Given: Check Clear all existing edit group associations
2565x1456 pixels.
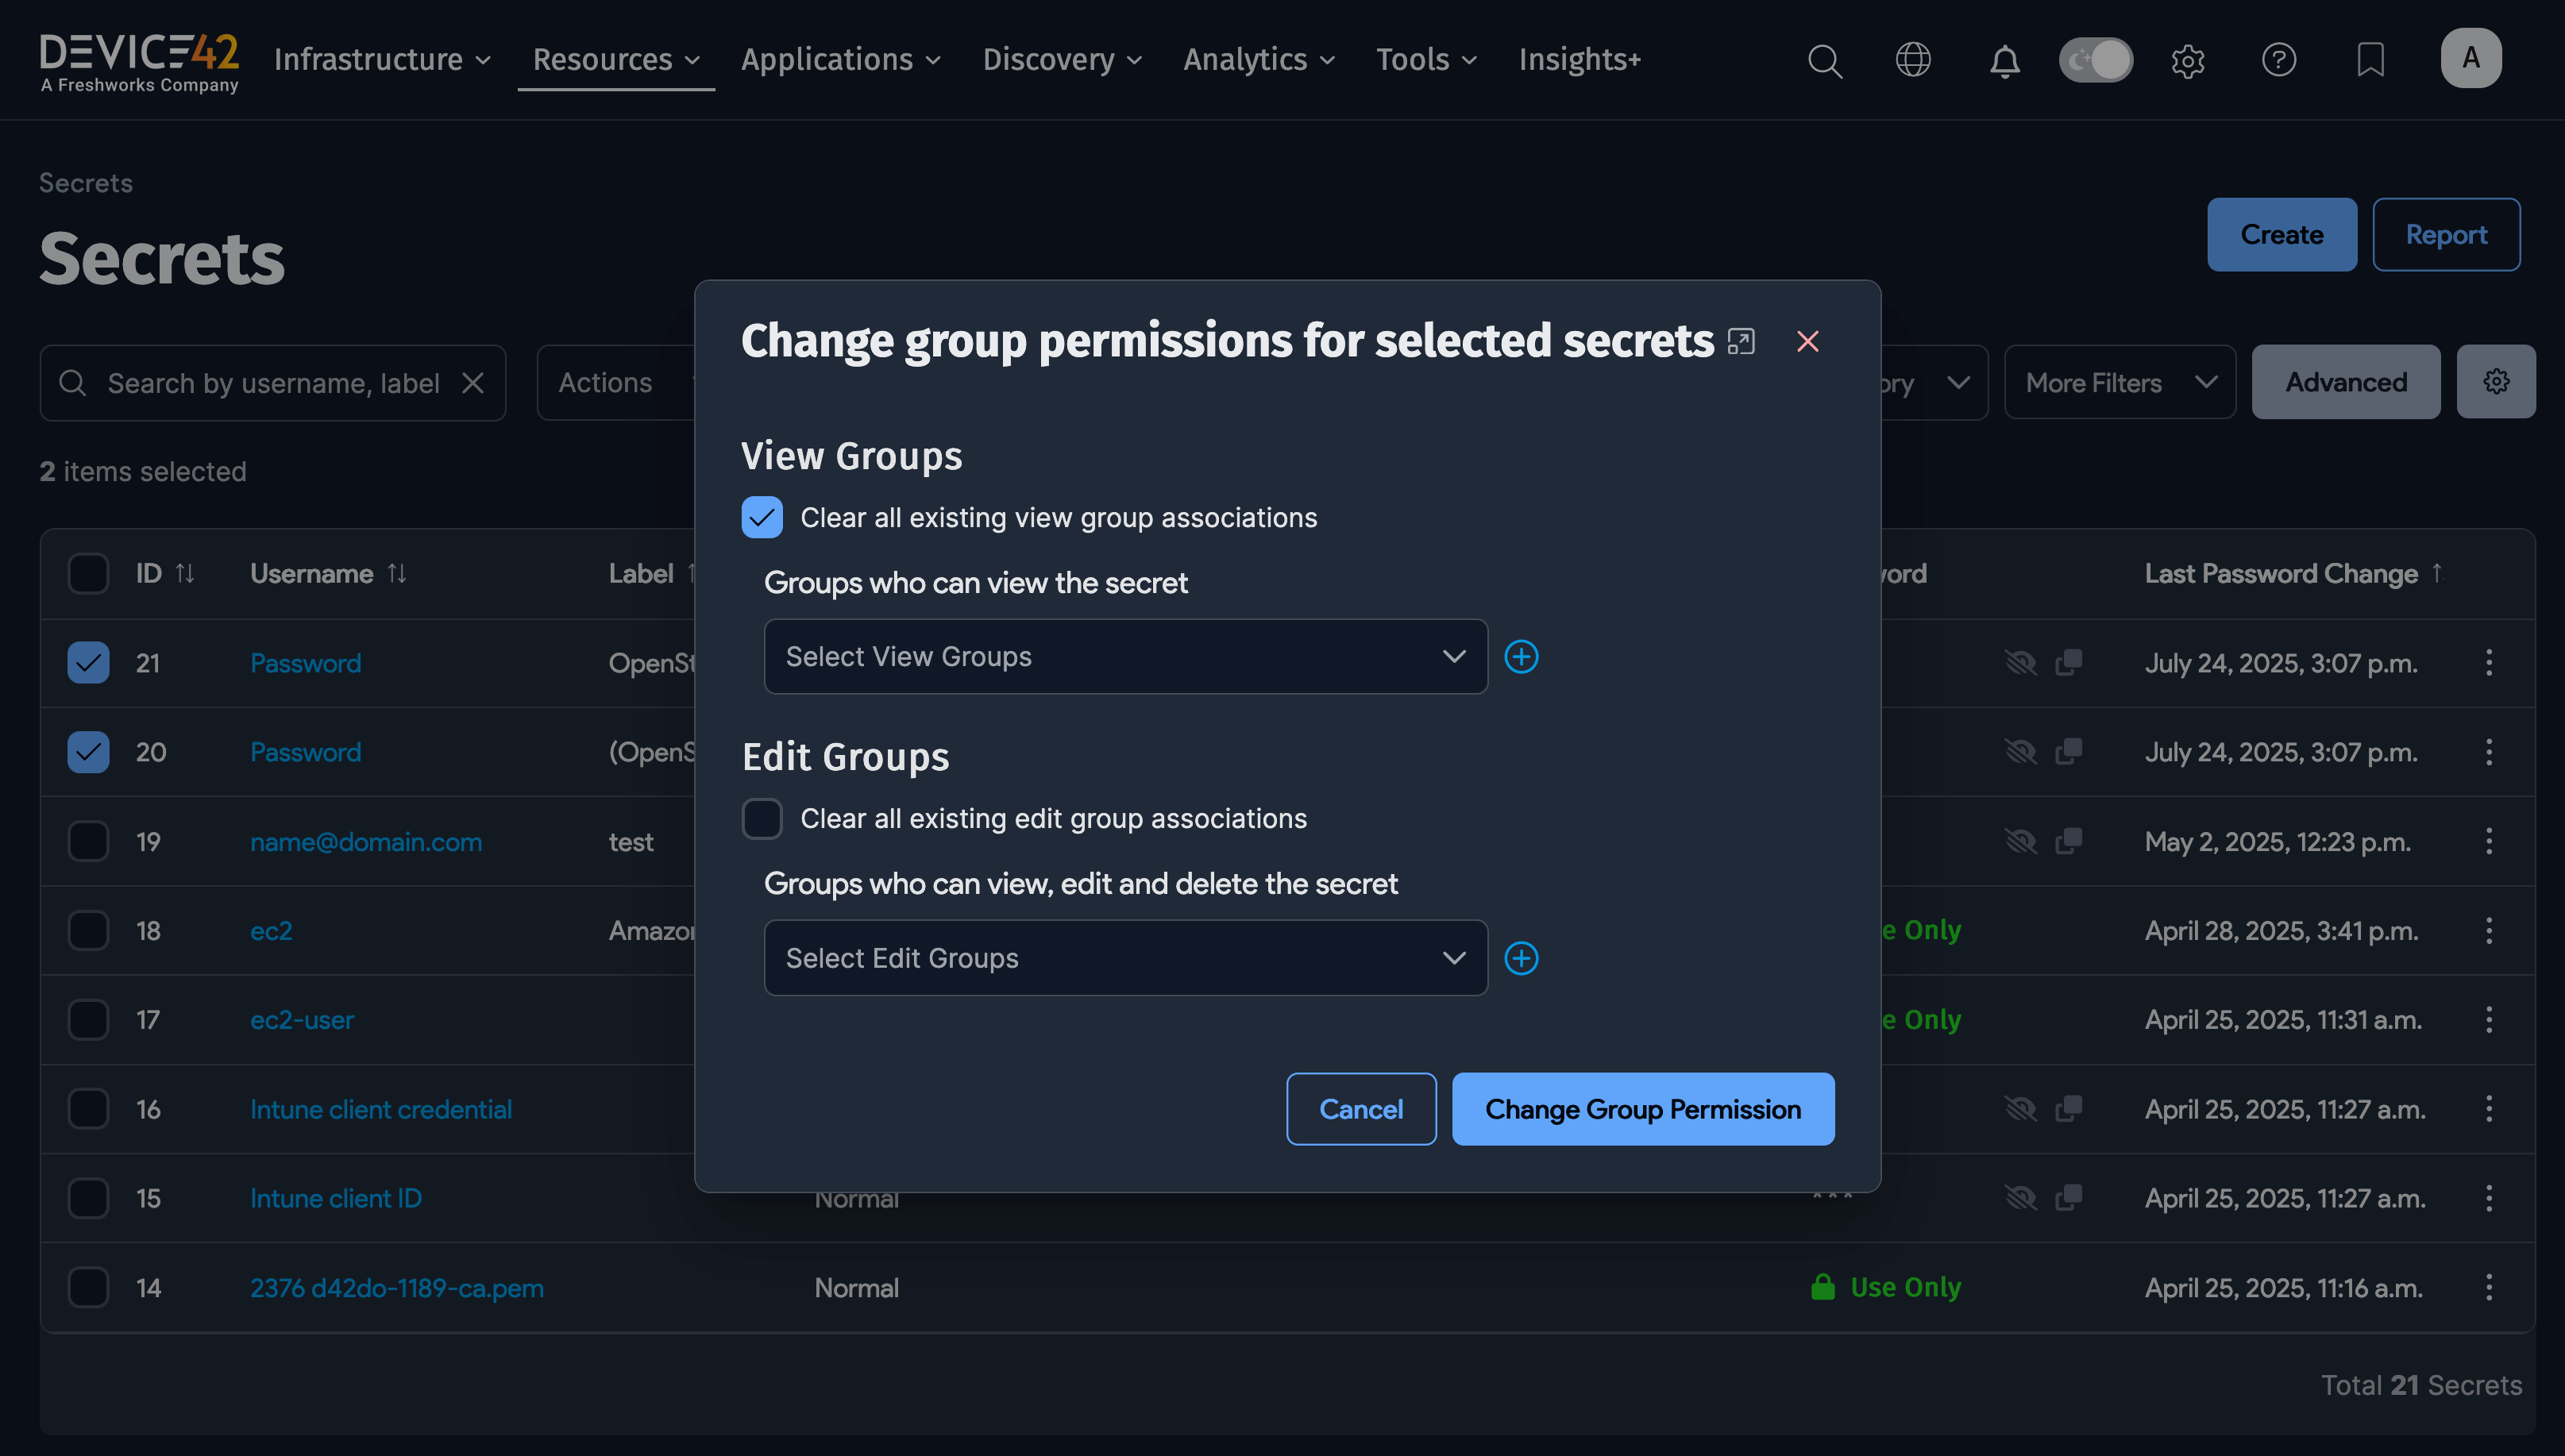Looking at the screenshot, I should tap(762, 819).
